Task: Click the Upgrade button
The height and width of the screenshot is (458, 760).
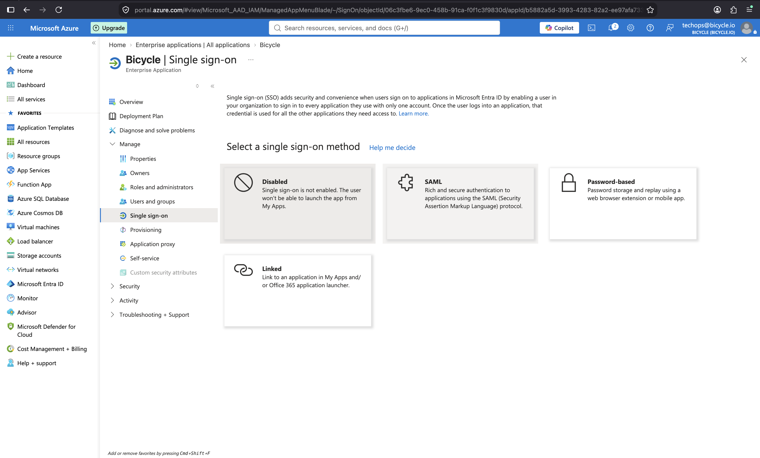Action: (x=109, y=28)
